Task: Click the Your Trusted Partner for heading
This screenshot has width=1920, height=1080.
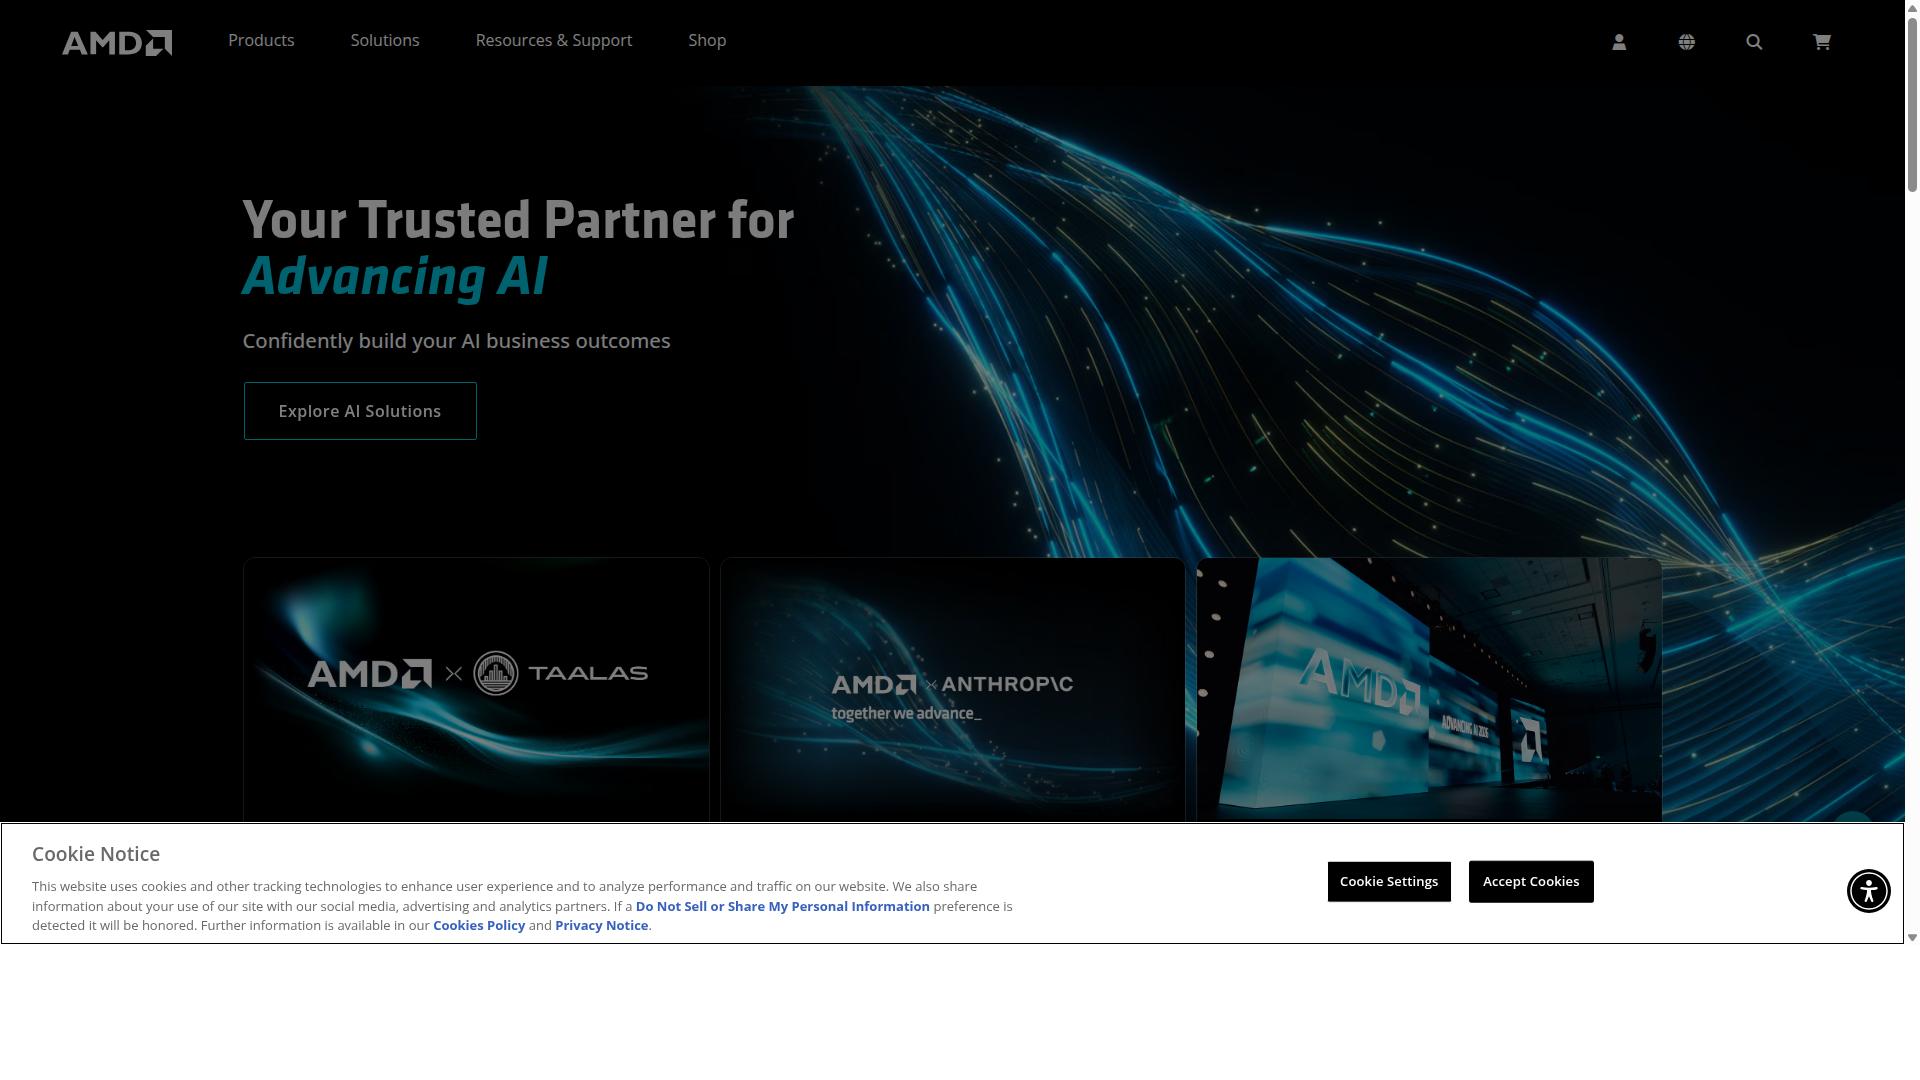Action: [x=518, y=220]
